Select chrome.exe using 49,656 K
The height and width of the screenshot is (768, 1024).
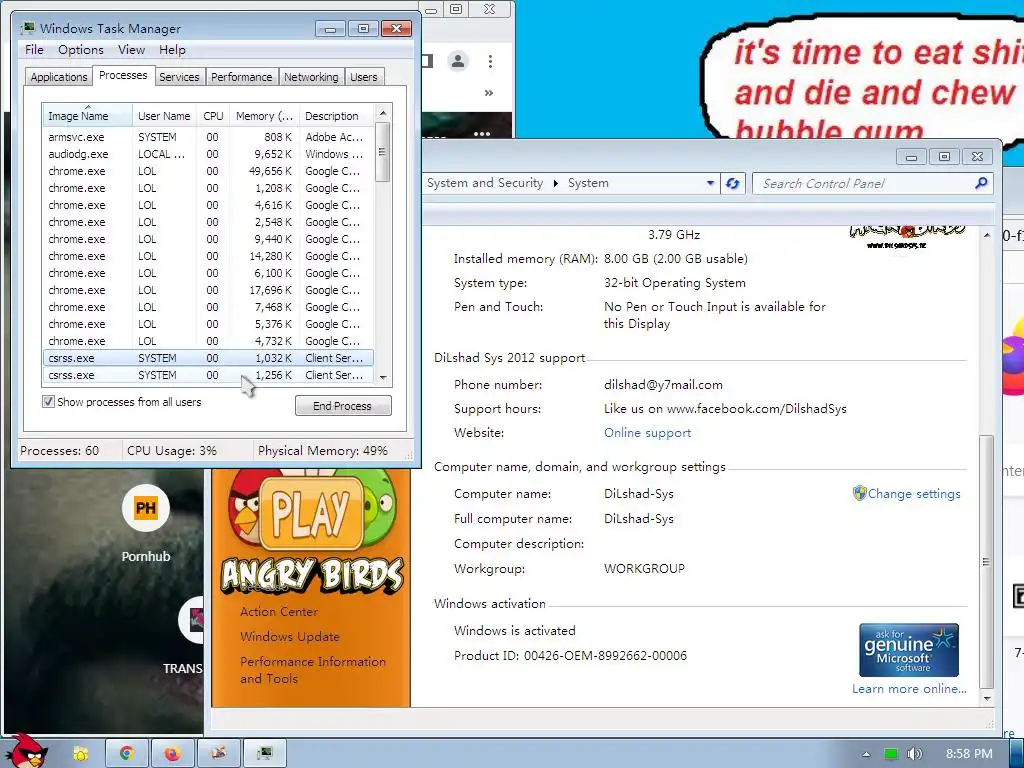pos(208,171)
